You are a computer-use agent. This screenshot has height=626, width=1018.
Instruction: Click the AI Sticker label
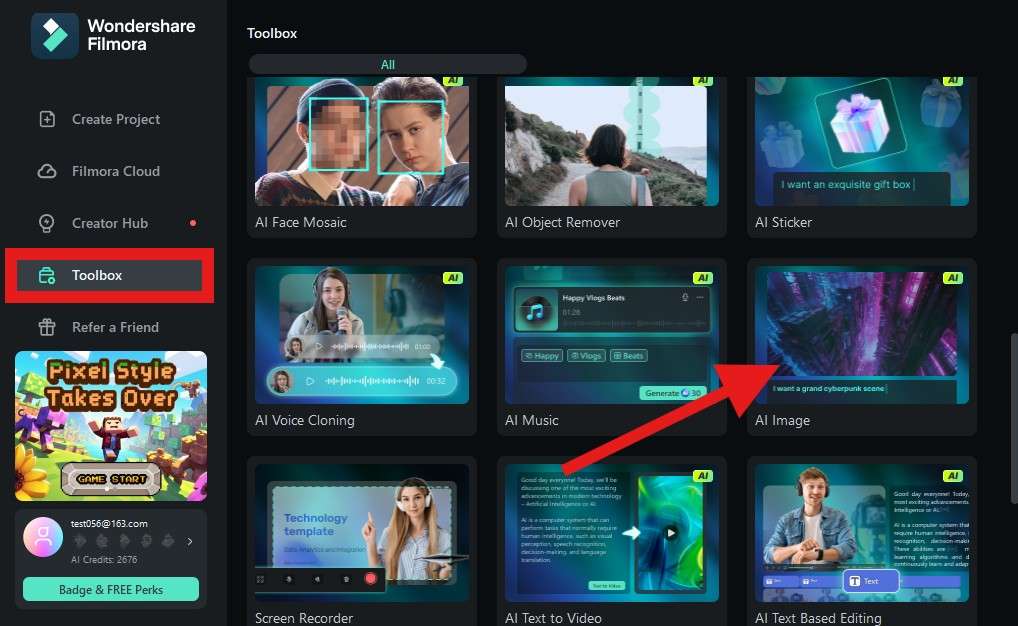click(783, 222)
